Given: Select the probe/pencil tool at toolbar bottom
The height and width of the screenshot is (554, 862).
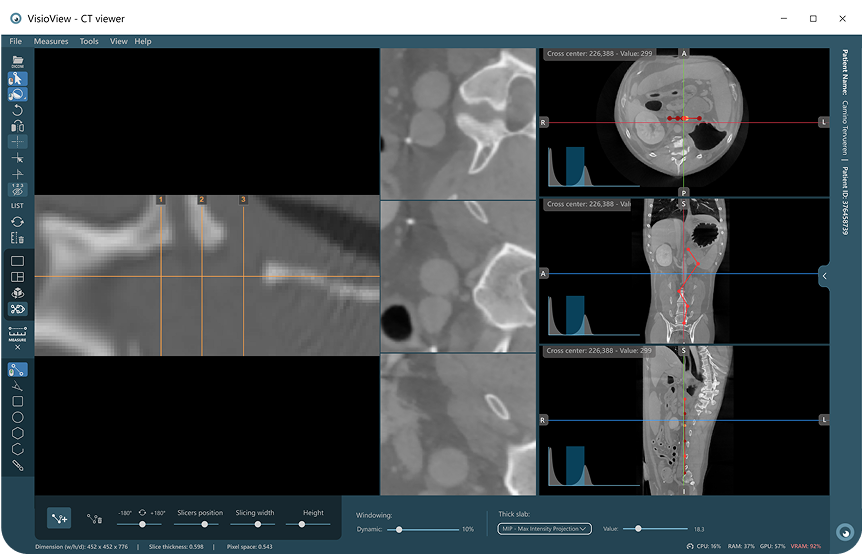Looking at the screenshot, I should click(x=18, y=466).
